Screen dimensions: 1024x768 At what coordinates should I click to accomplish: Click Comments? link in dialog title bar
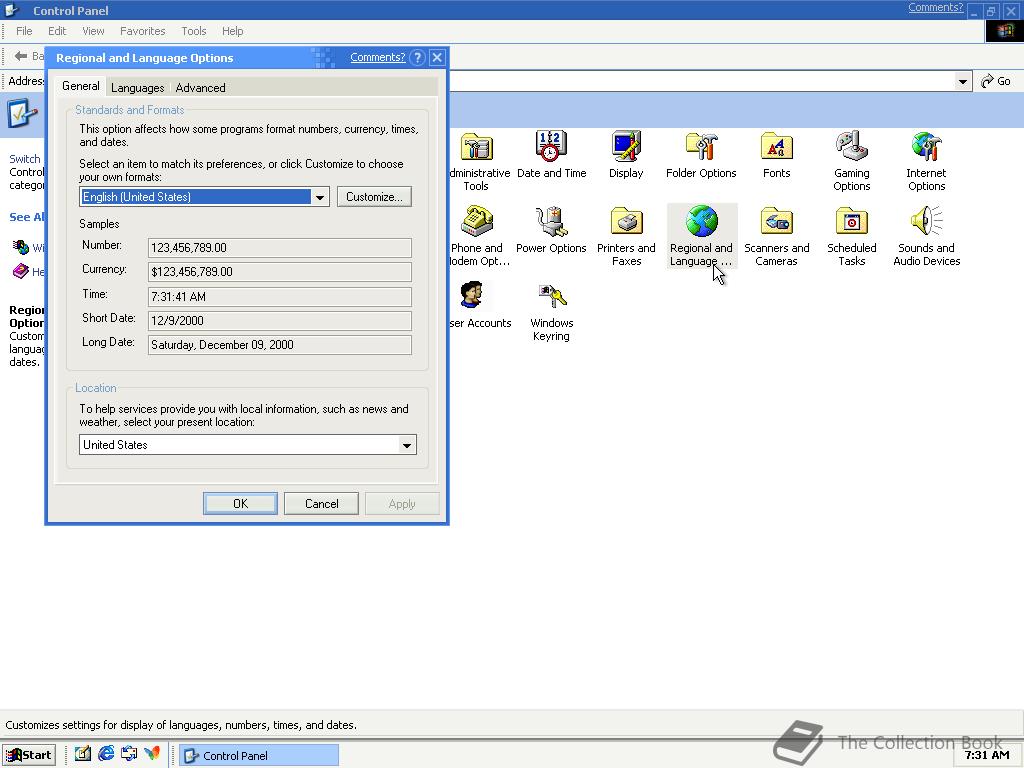377,57
